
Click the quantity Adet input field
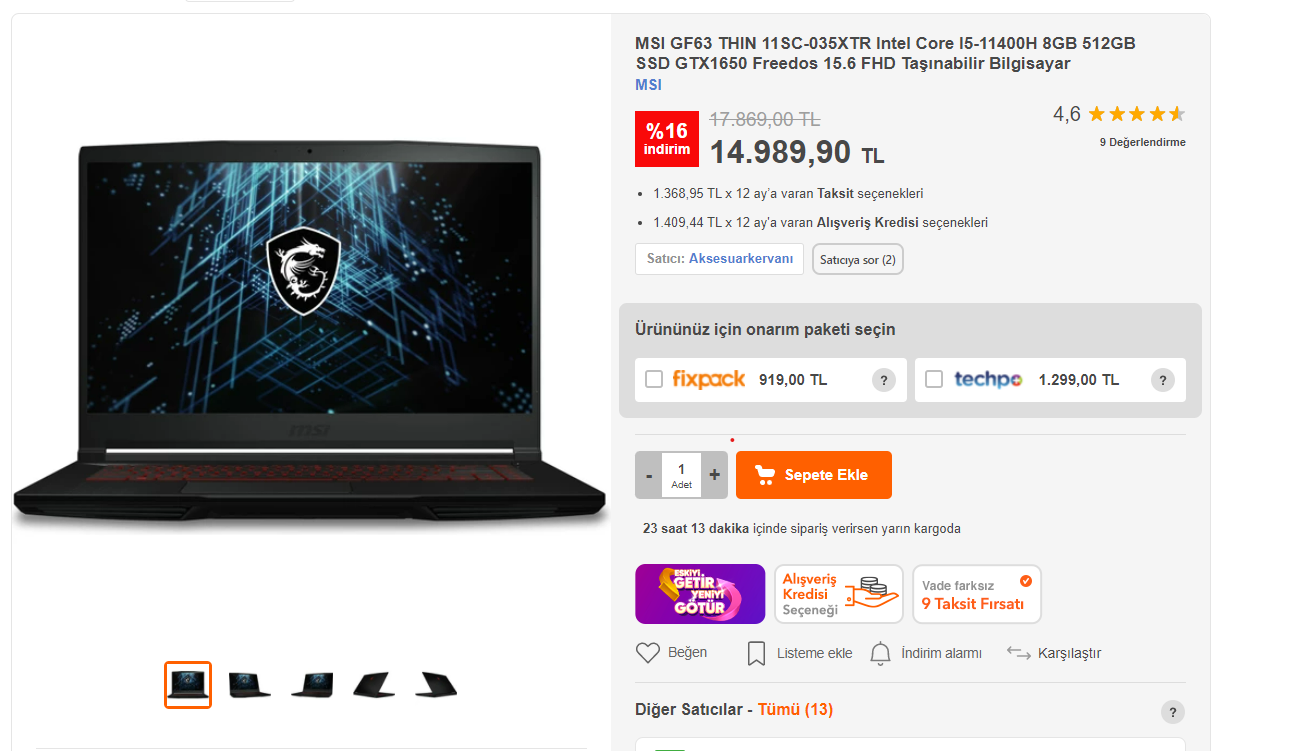pyautogui.click(x=682, y=475)
